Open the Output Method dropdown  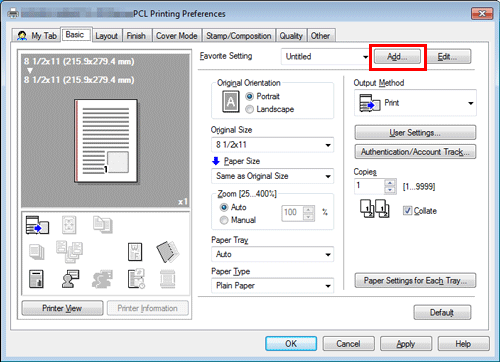coord(415,103)
